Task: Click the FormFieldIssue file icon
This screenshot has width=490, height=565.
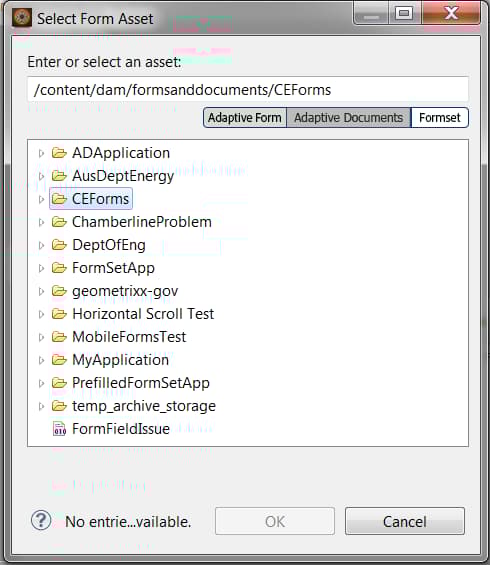Action: [59, 429]
